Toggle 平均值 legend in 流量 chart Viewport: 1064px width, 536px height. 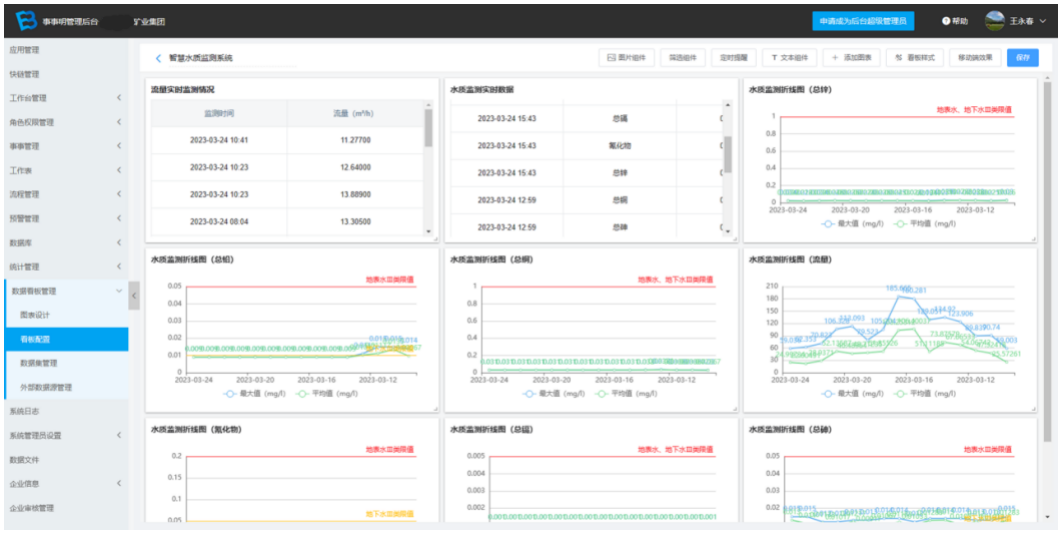[x=926, y=394]
